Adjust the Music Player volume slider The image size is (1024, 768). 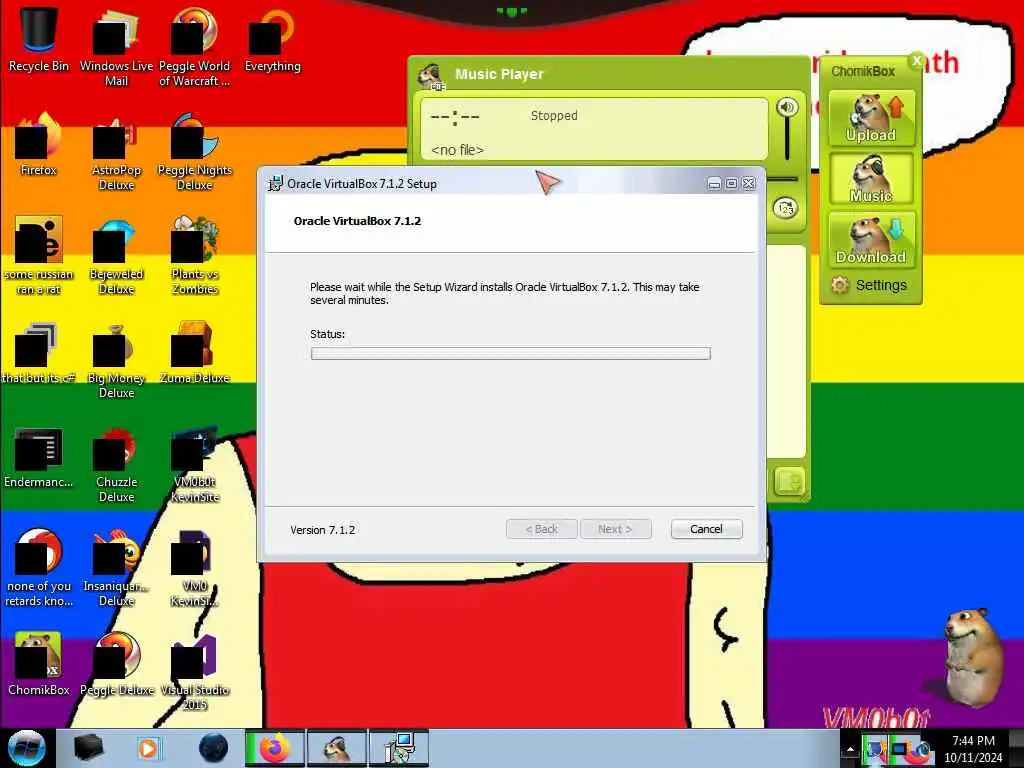click(787, 140)
